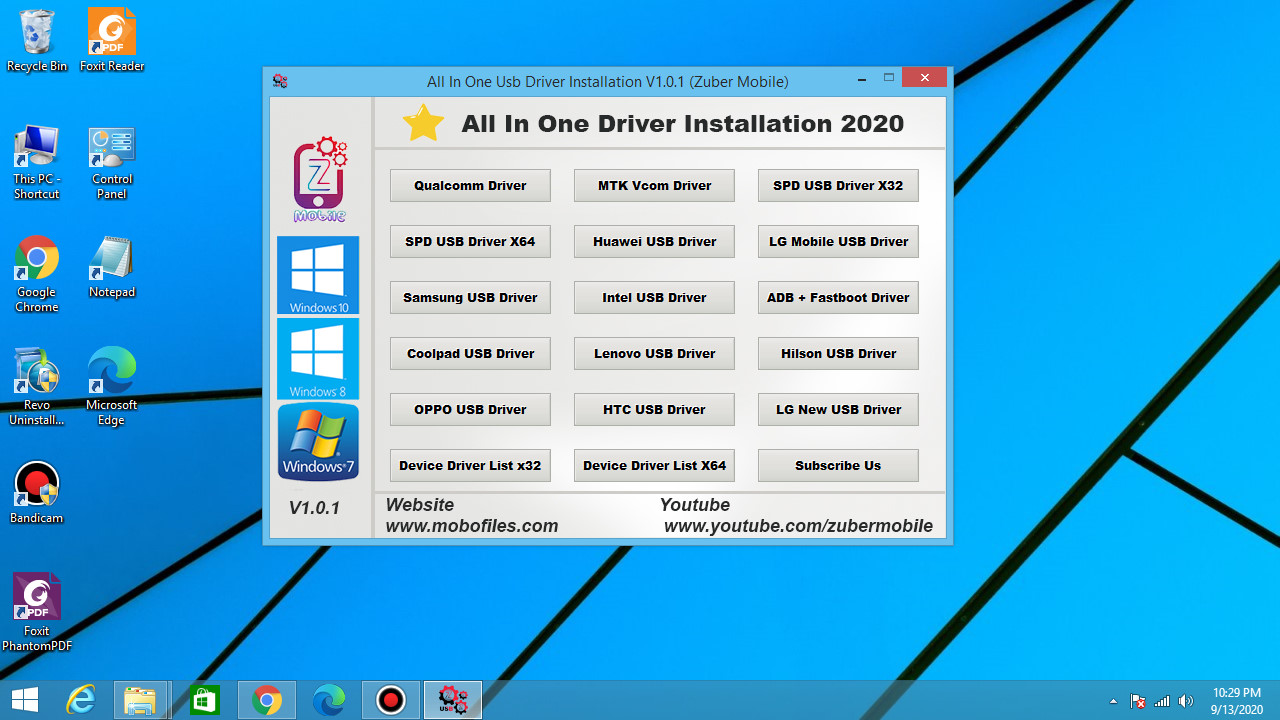The image size is (1280, 720).
Task: Select the Windows 10 tile
Action: tap(318, 276)
